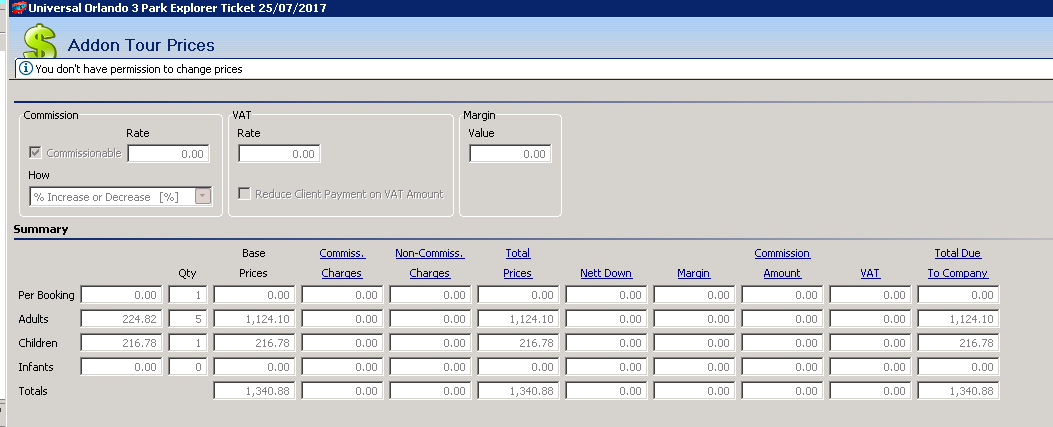Viewport: 1053px width, 427px height.
Task: Click Adults Total Due To Company field
Action: point(958,319)
